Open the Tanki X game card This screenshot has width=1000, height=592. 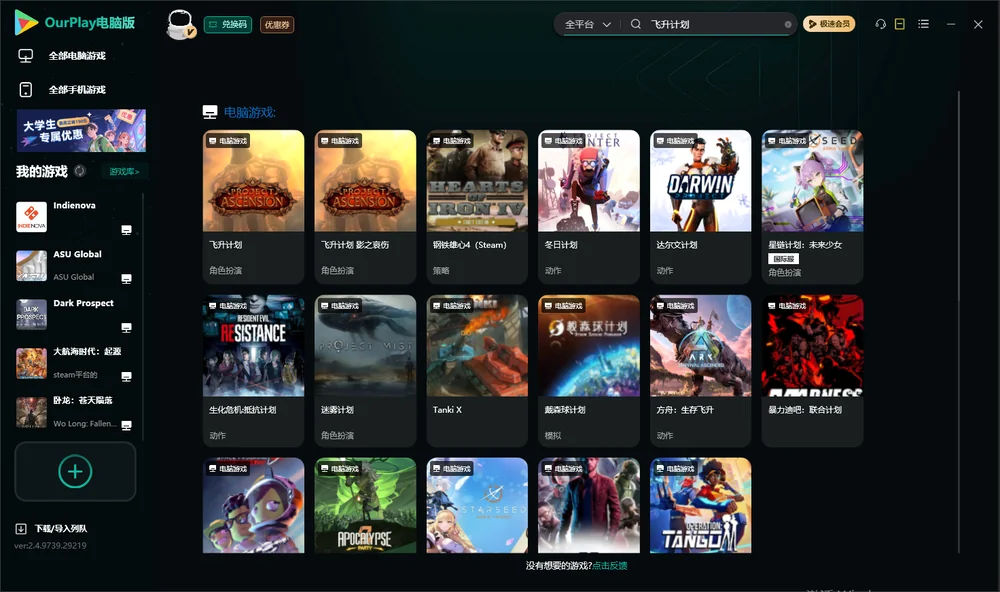pyautogui.click(x=477, y=371)
